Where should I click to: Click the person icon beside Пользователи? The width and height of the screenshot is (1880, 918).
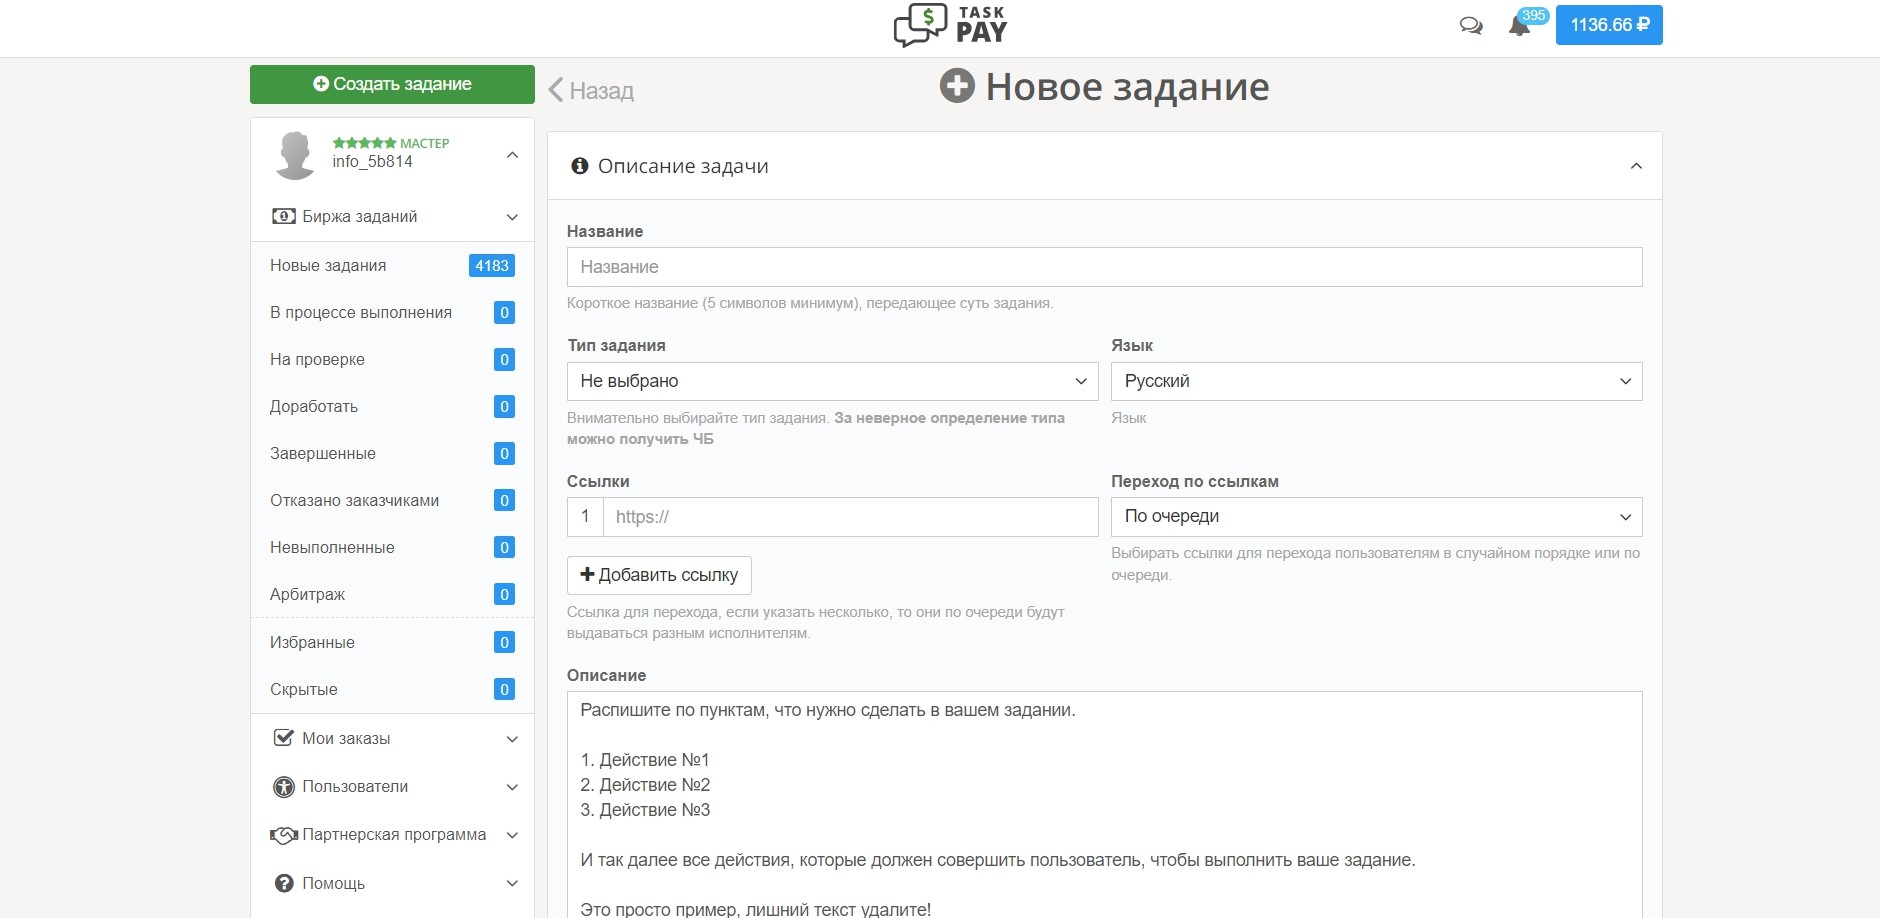coord(284,787)
